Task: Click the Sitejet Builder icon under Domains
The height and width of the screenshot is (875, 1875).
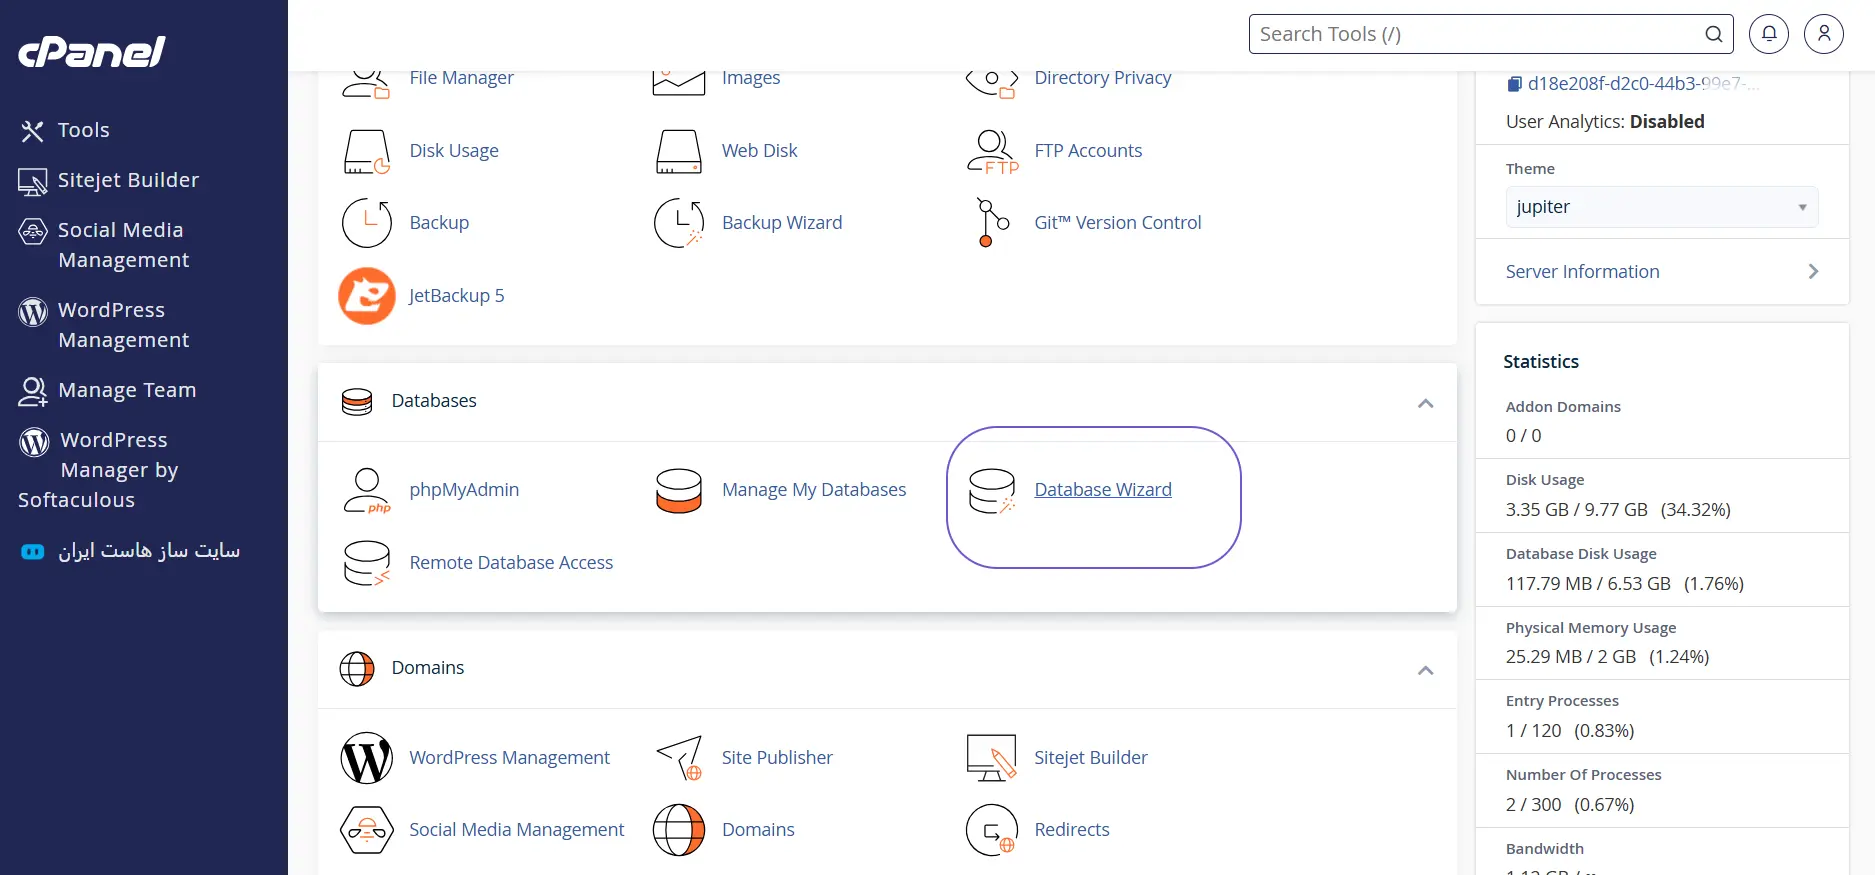Action: [992, 758]
